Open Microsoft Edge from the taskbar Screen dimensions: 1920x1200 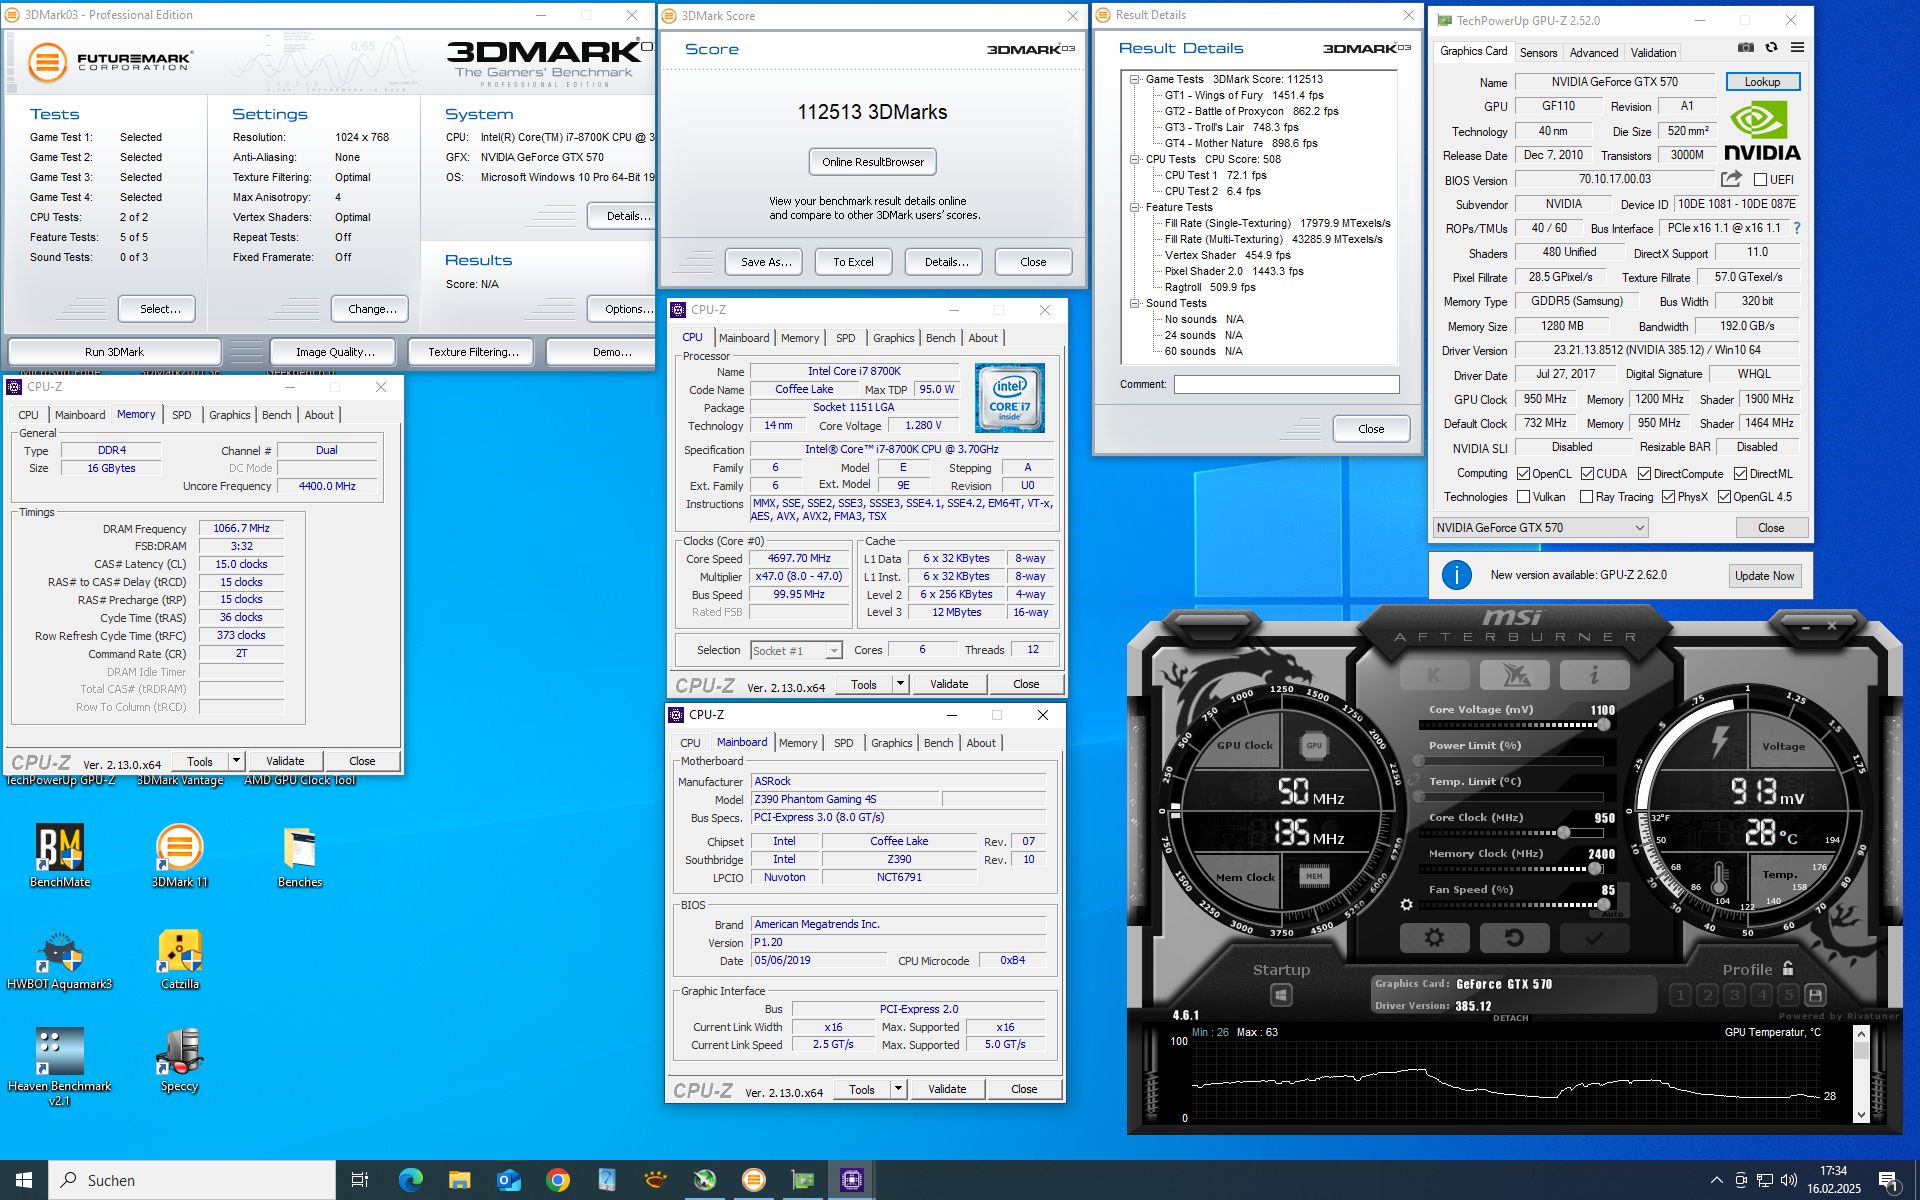click(410, 1180)
